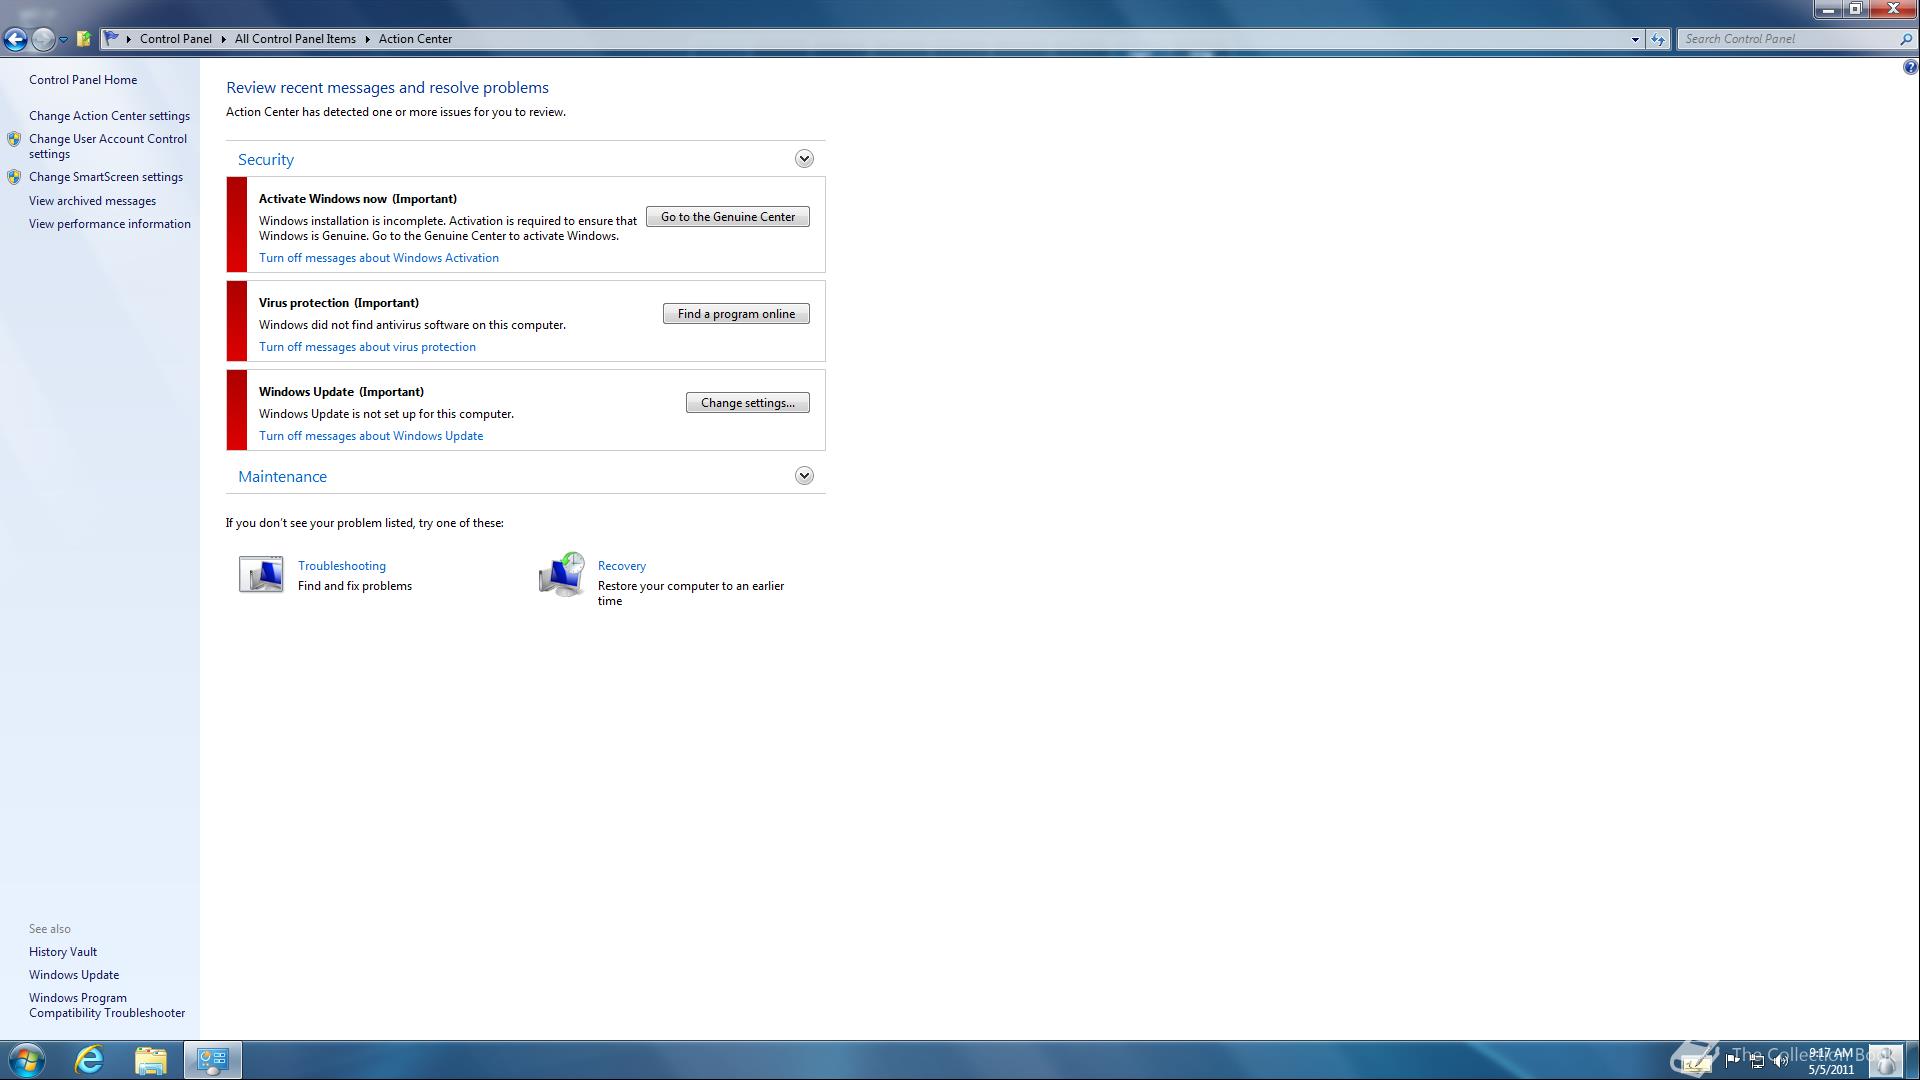Click shield icon beside SmartScreen settings
The height and width of the screenshot is (1080, 1920).
pos(14,177)
